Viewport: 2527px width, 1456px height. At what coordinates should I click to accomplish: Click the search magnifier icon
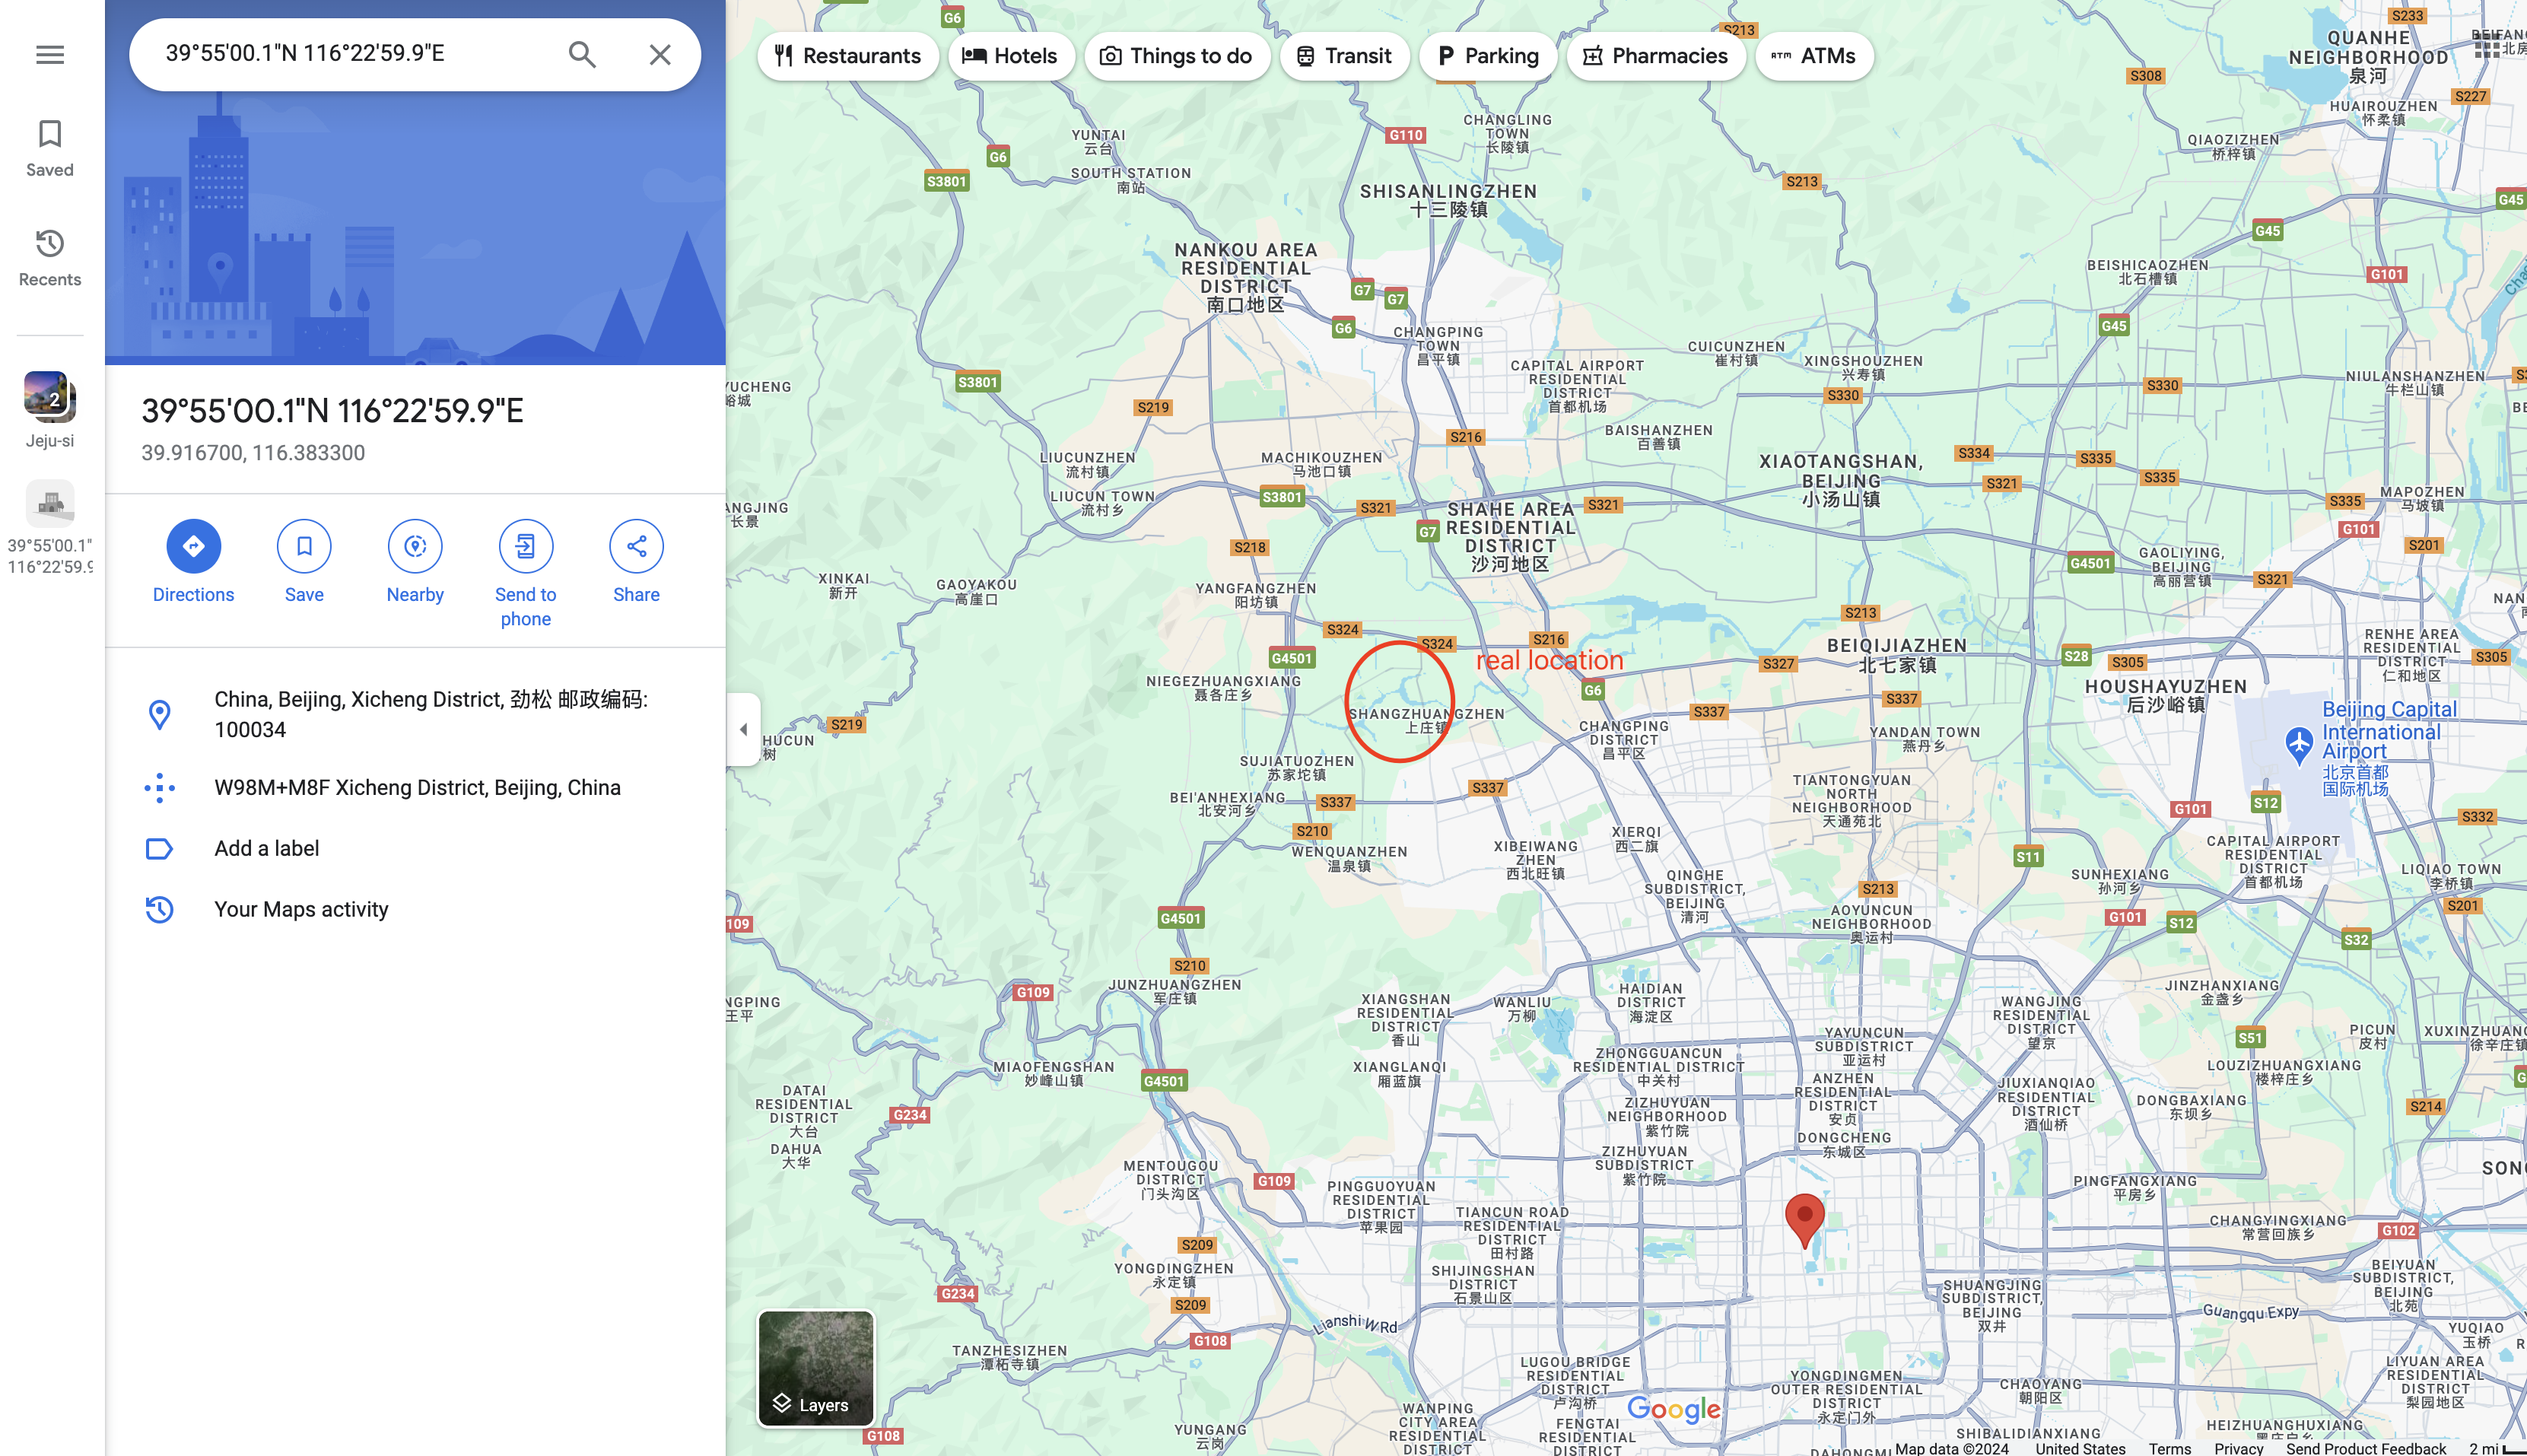pyautogui.click(x=582, y=54)
